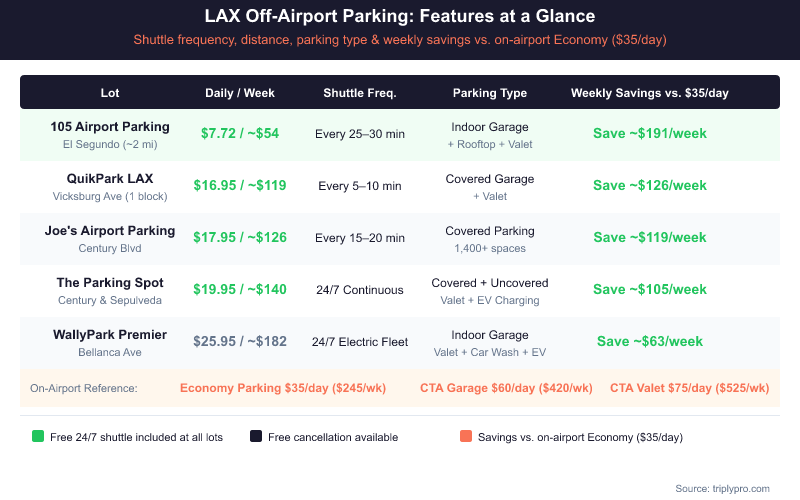Click the green legend color square
Viewport: 800px width, 500px height.
coord(38,437)
